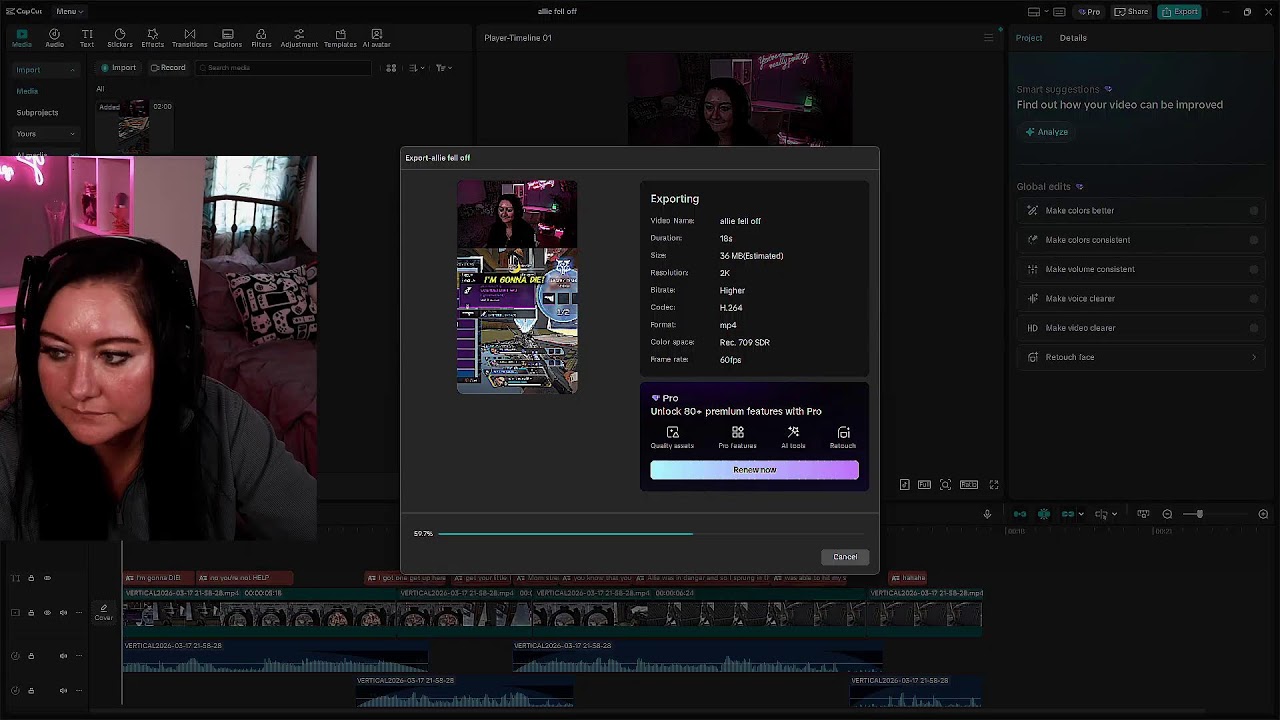Click the player fullscreen icon
Image resolution: width=1280 pixels, height=720 pixels.
pos(994,485)
